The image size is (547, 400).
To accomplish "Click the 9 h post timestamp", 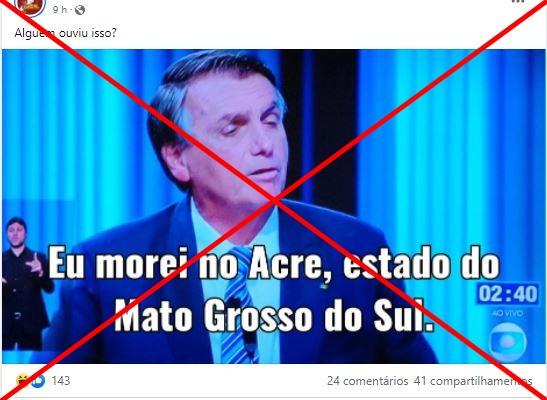I will click(60, 10).
